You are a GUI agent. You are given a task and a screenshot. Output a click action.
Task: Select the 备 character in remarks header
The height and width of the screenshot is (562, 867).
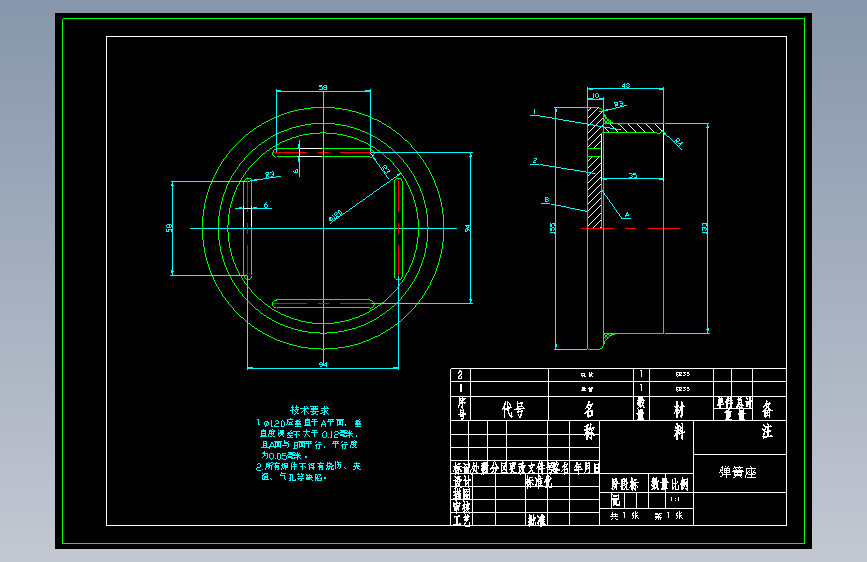click(x=767, y=409)
